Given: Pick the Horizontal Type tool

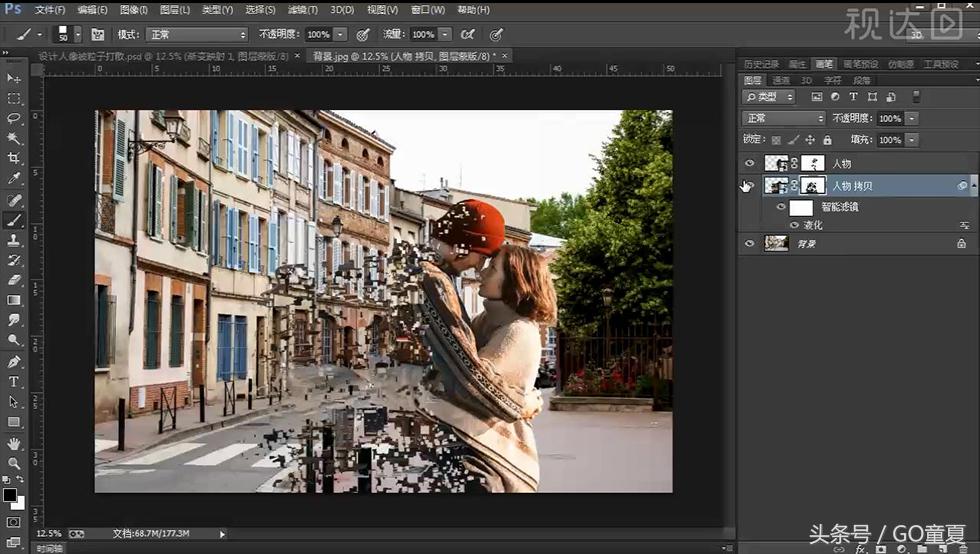Looking at the screenshot, I should 14,381.
